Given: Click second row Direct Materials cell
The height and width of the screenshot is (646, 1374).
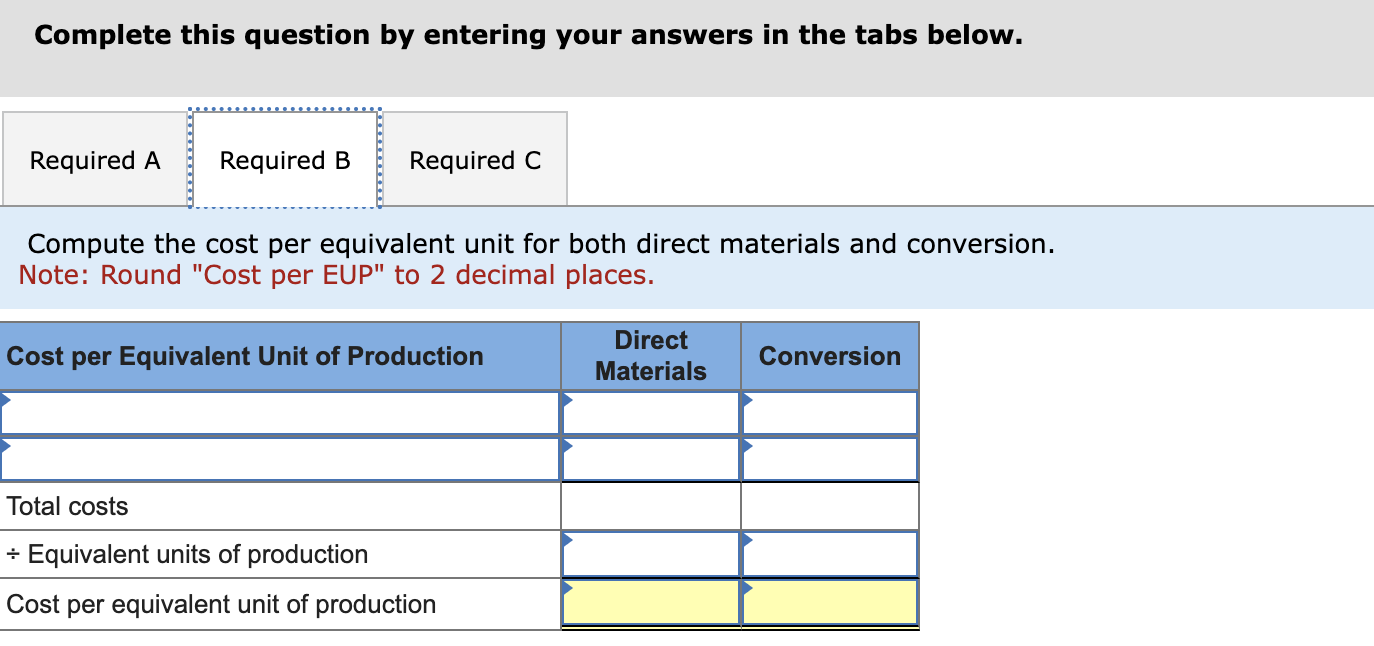Looking at the screenshot, I should (x=650, y=459).
